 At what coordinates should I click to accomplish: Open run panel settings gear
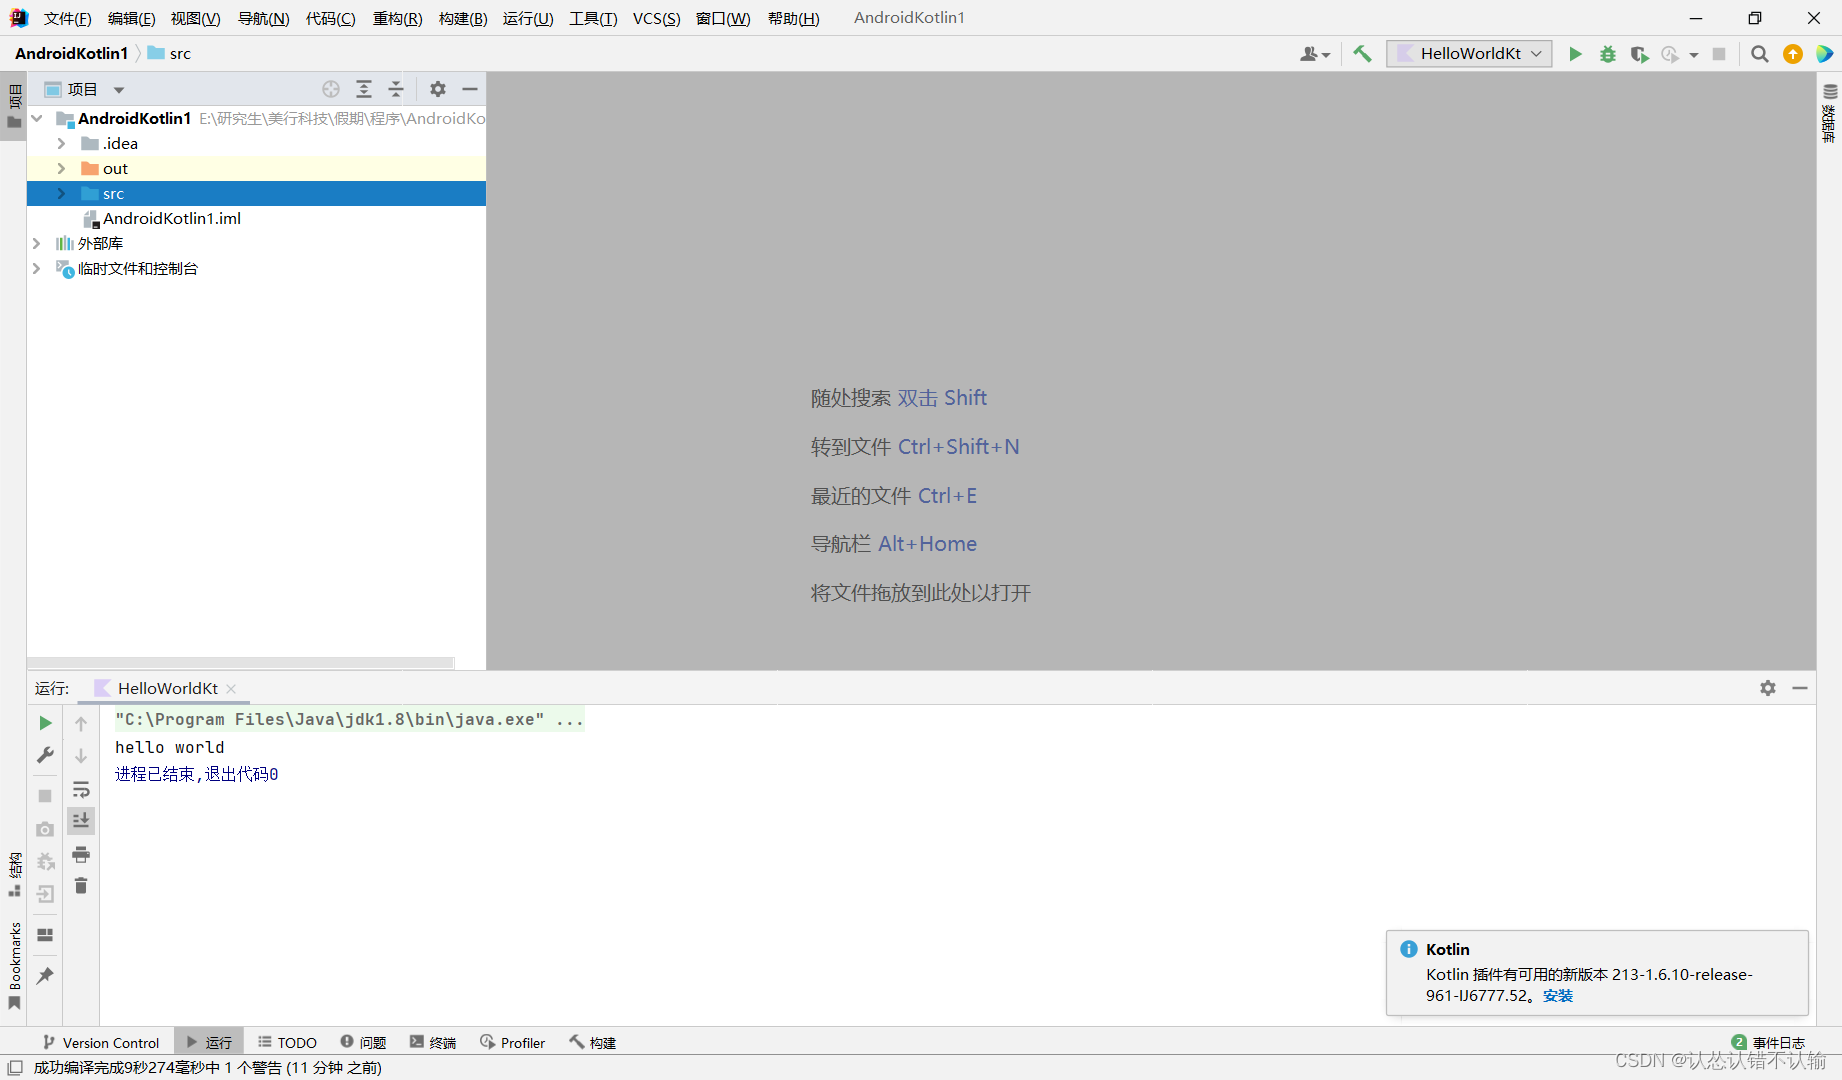[1768, 688]
